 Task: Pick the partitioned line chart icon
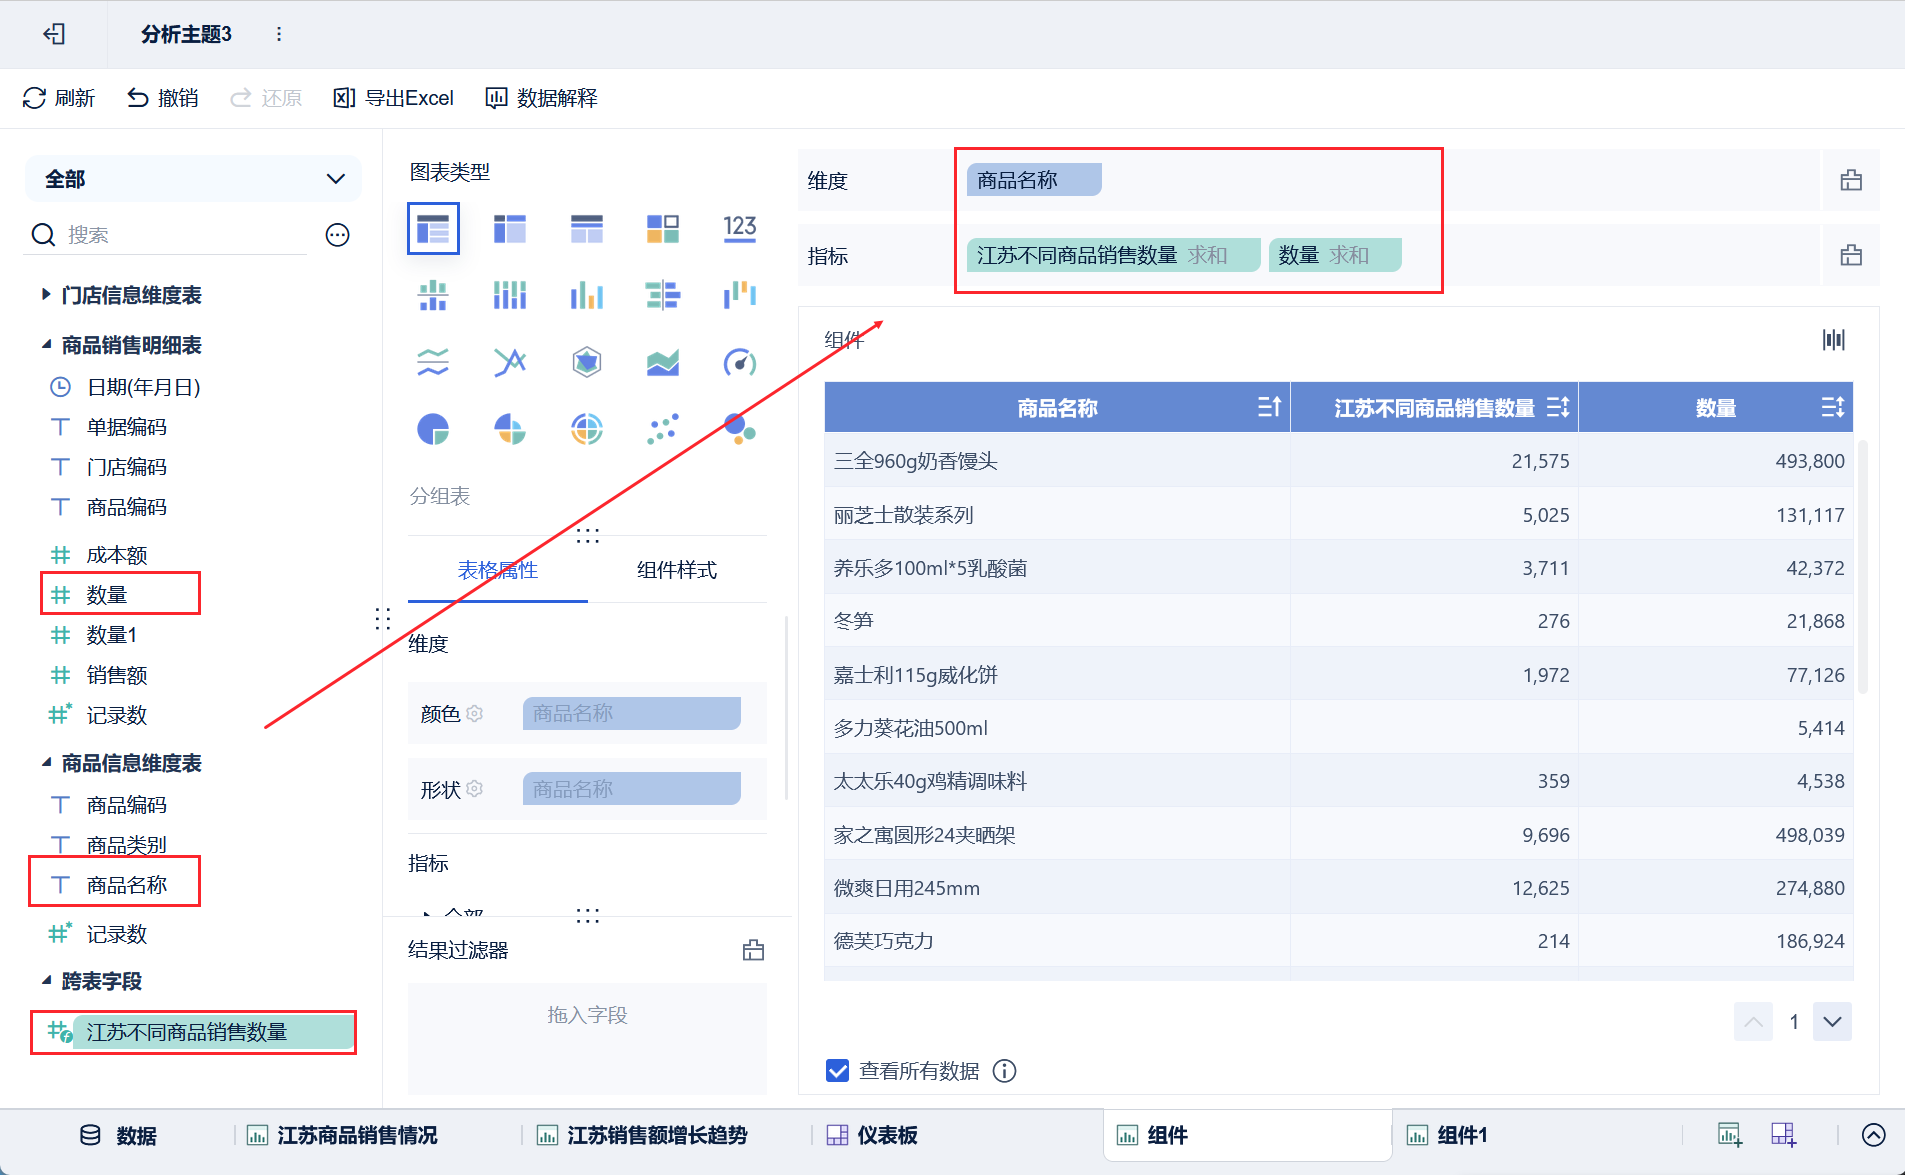(x=433, y=362)
